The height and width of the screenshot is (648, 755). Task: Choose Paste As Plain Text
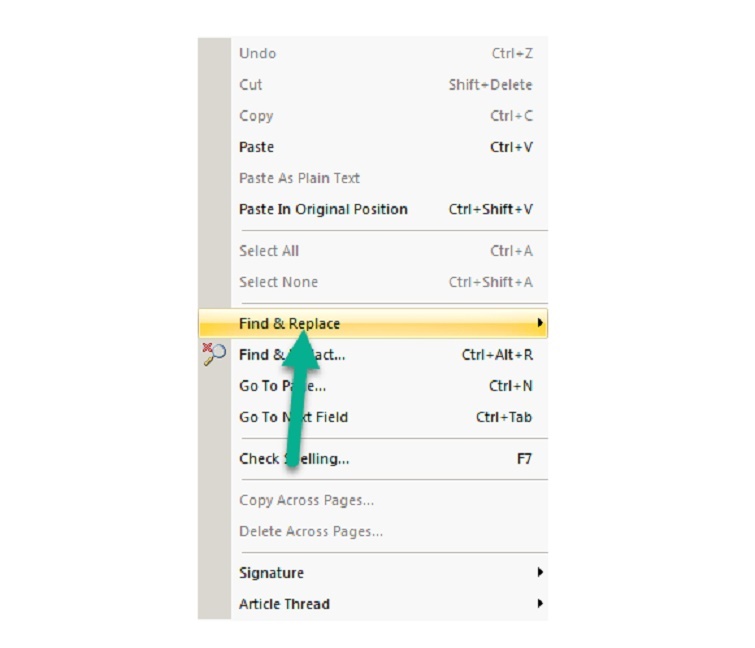click(299, 178)
